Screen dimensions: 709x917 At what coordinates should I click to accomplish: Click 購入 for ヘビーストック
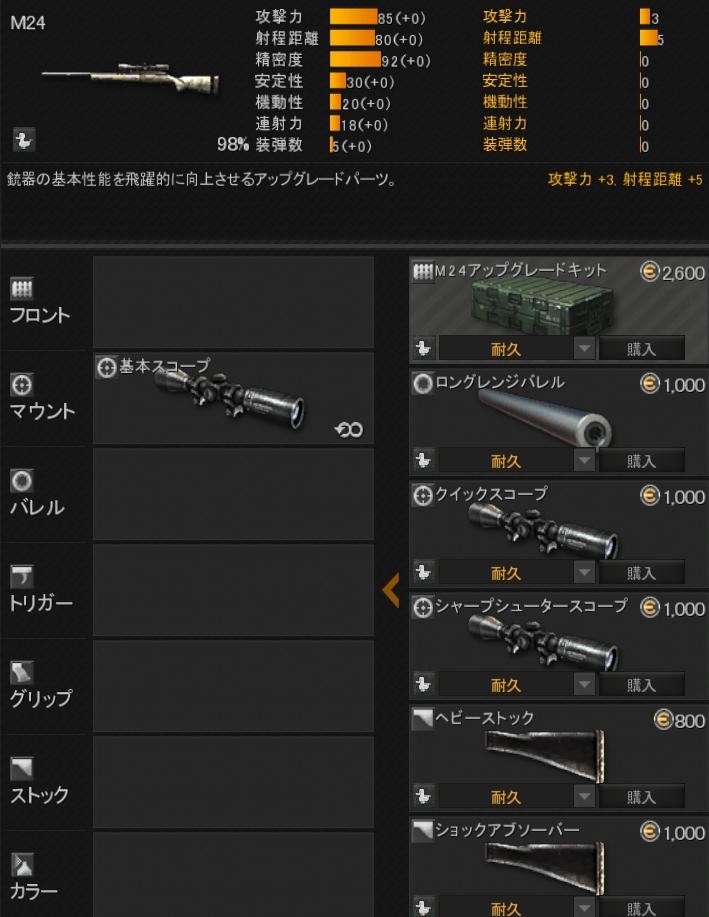pyautogui.click(x=641, y=797)
